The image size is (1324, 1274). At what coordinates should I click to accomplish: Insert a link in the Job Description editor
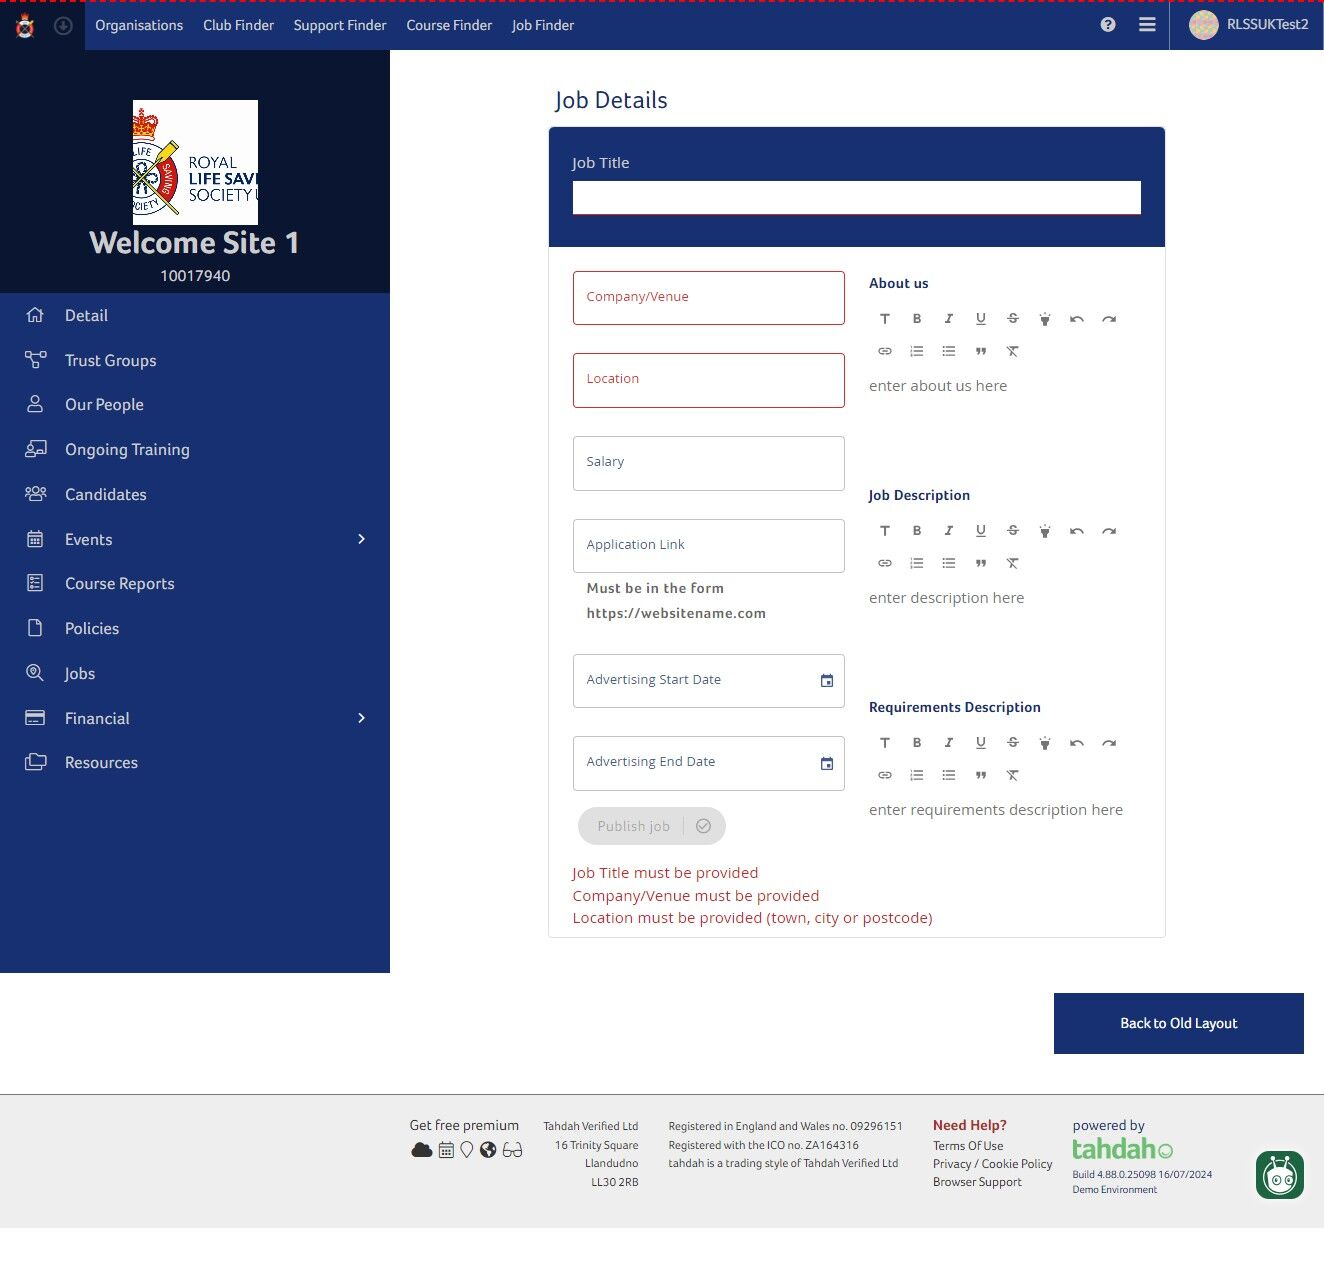885,562
